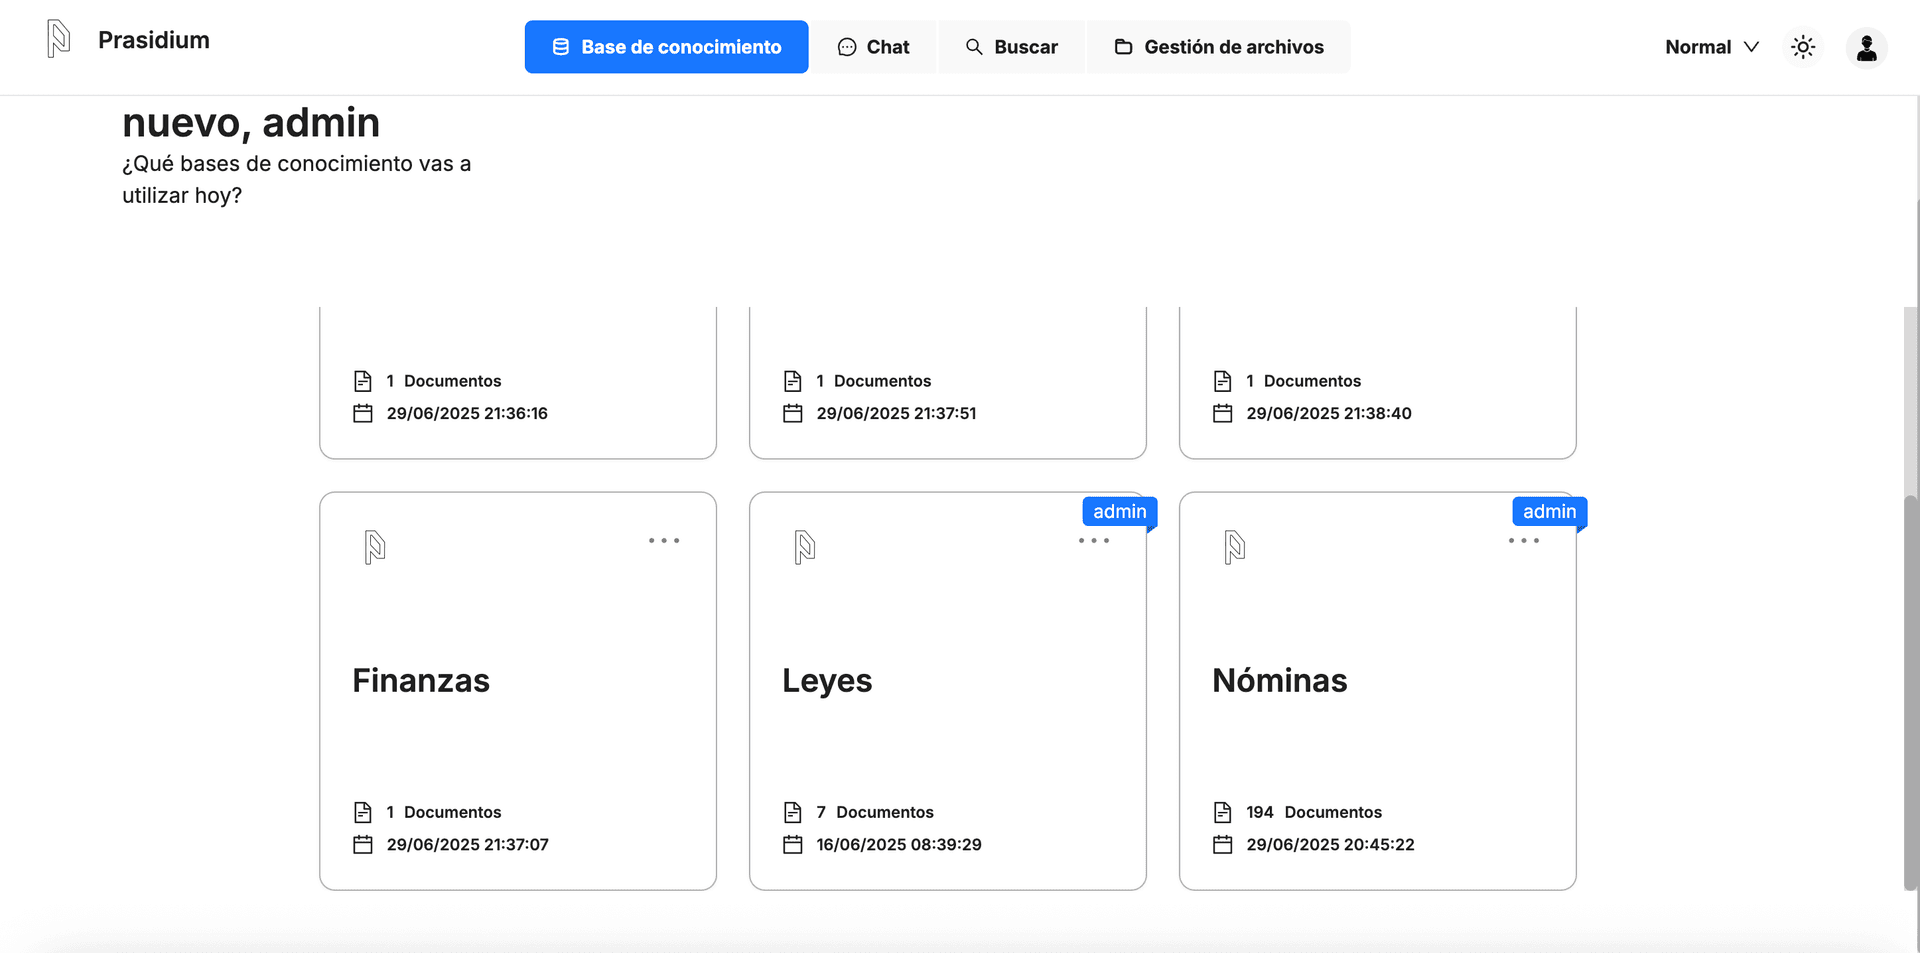
Task: Switch to the Gestión de archivos tab
Action: pos(1218,46)
